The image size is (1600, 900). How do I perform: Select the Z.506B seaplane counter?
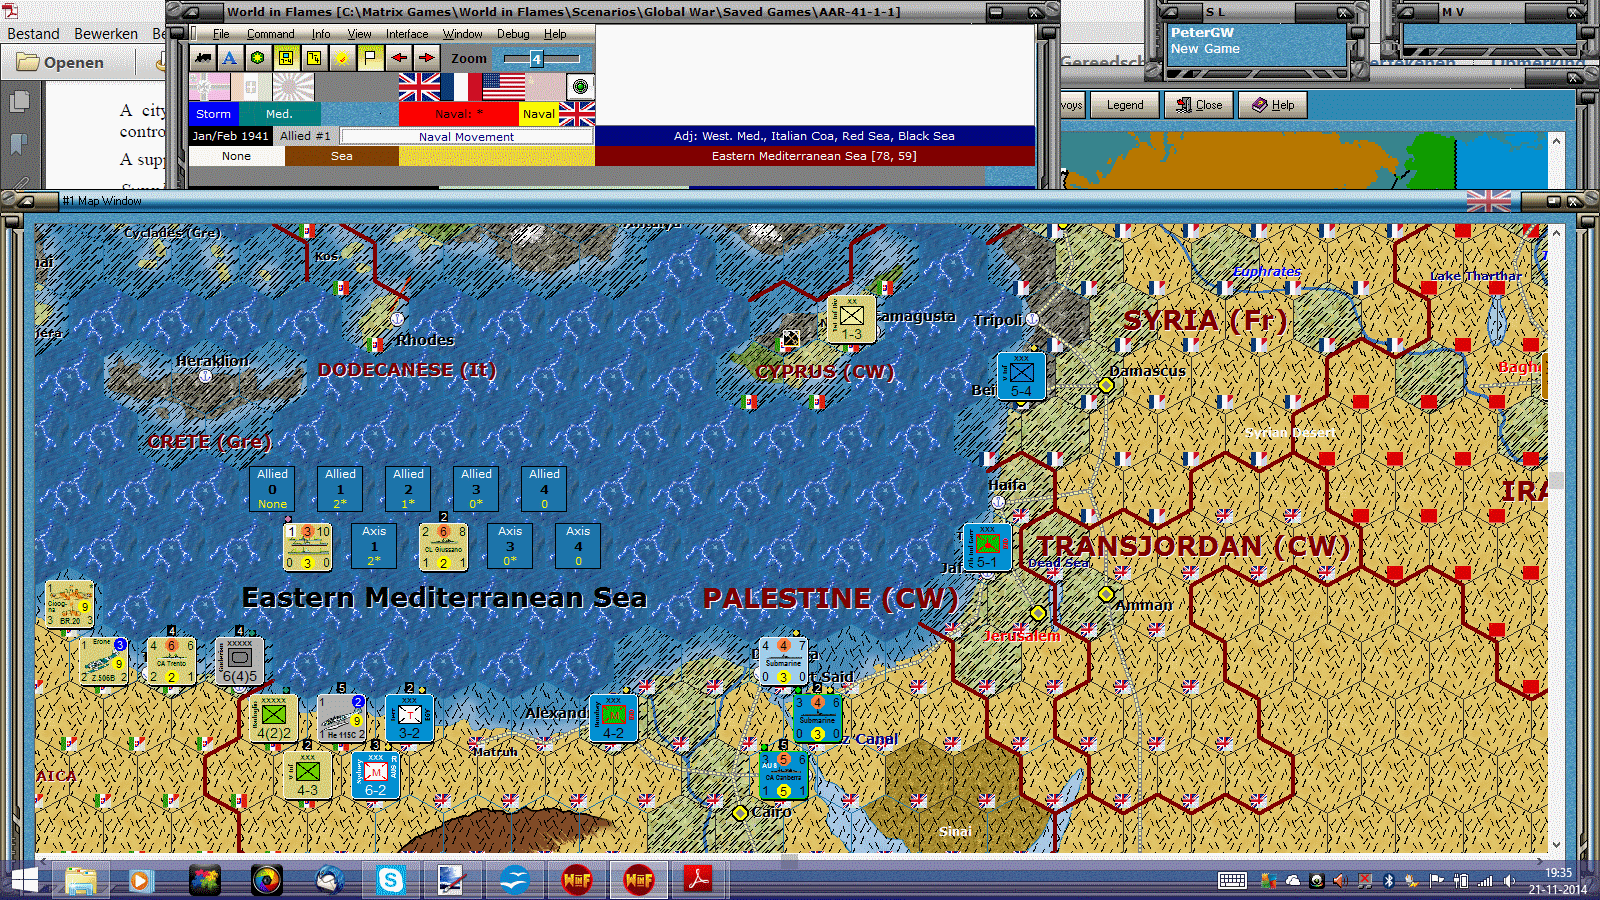[103, 662]
